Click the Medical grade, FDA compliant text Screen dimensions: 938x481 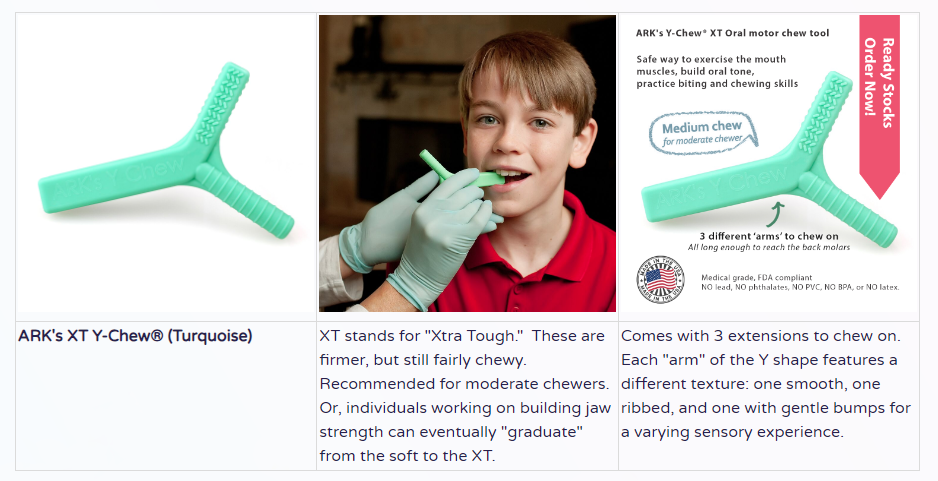[x=757, y=278]
